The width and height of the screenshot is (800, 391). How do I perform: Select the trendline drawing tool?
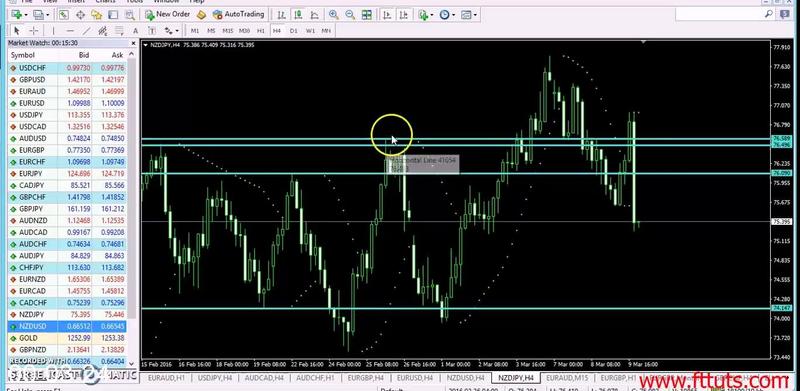[86, 31]
